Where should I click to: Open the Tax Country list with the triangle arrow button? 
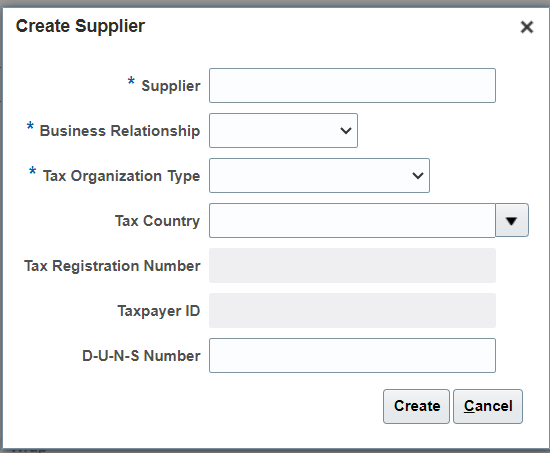[512, 220]
